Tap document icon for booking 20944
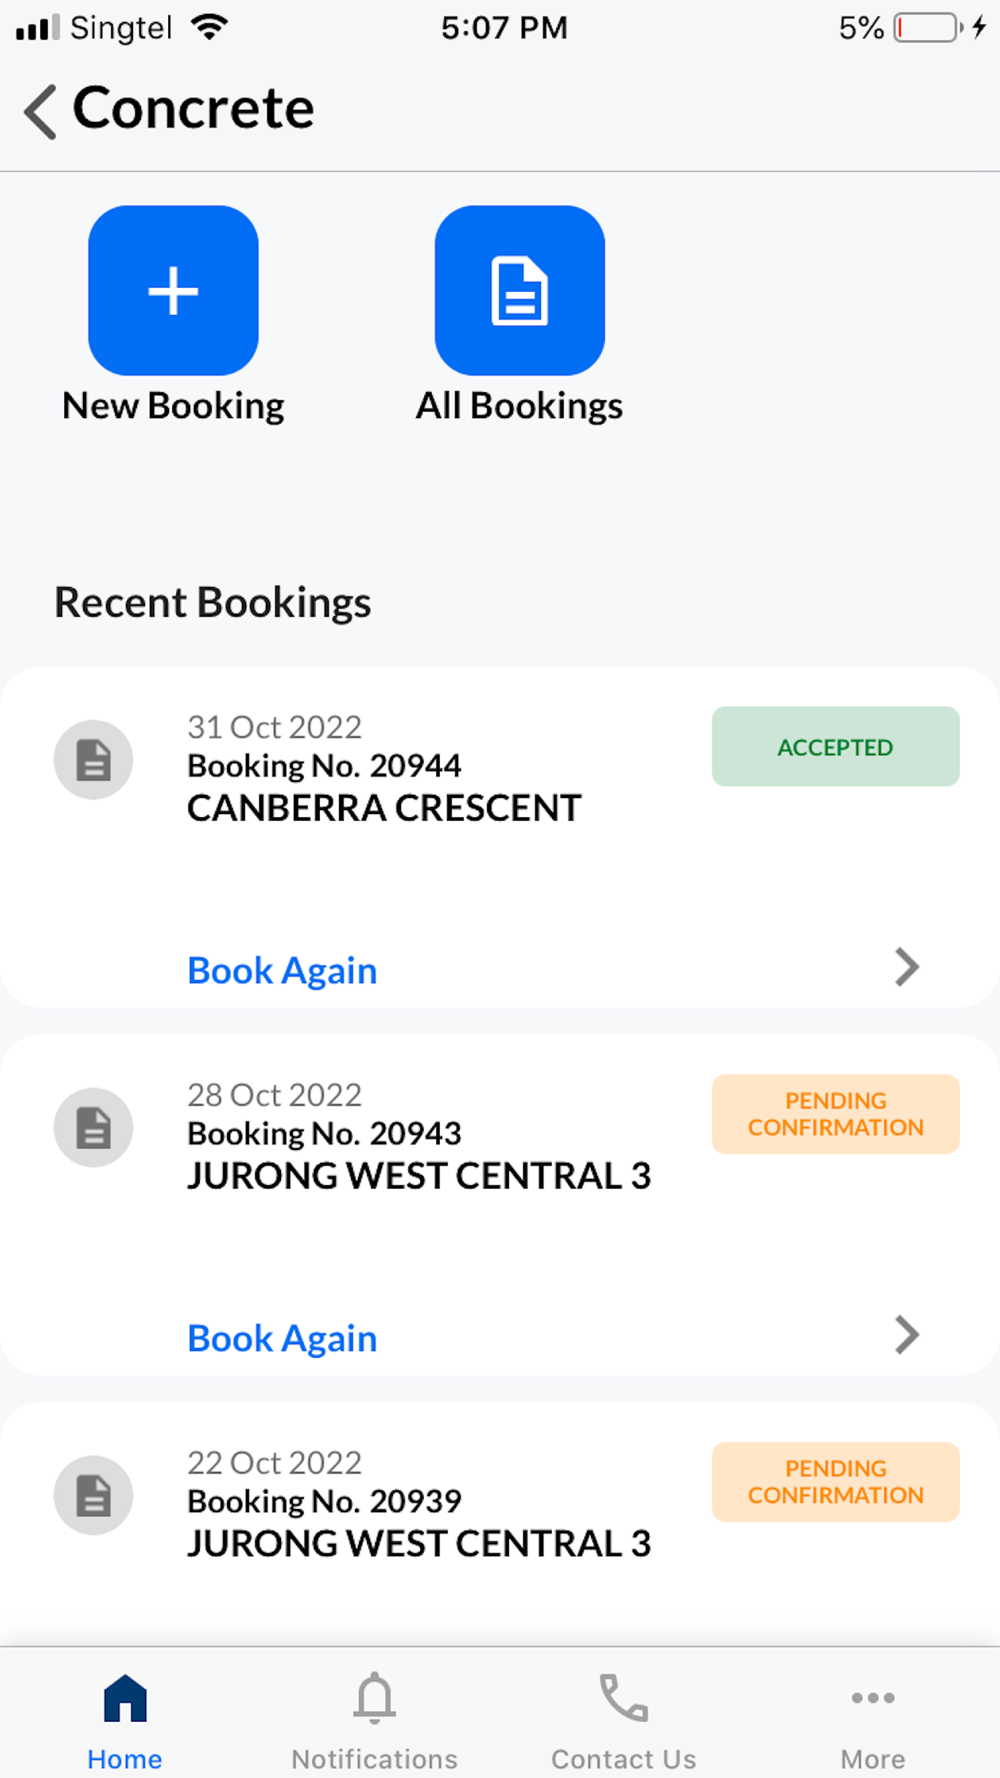The height and width of the screenshot is (1778, 1000). [93, 760]
